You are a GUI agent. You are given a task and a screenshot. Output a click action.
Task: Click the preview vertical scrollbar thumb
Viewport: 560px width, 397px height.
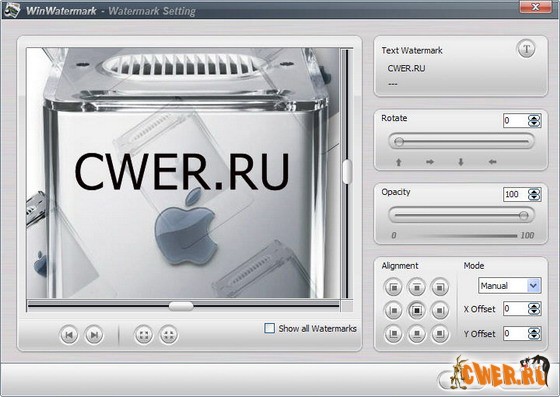tap(347, 172)
